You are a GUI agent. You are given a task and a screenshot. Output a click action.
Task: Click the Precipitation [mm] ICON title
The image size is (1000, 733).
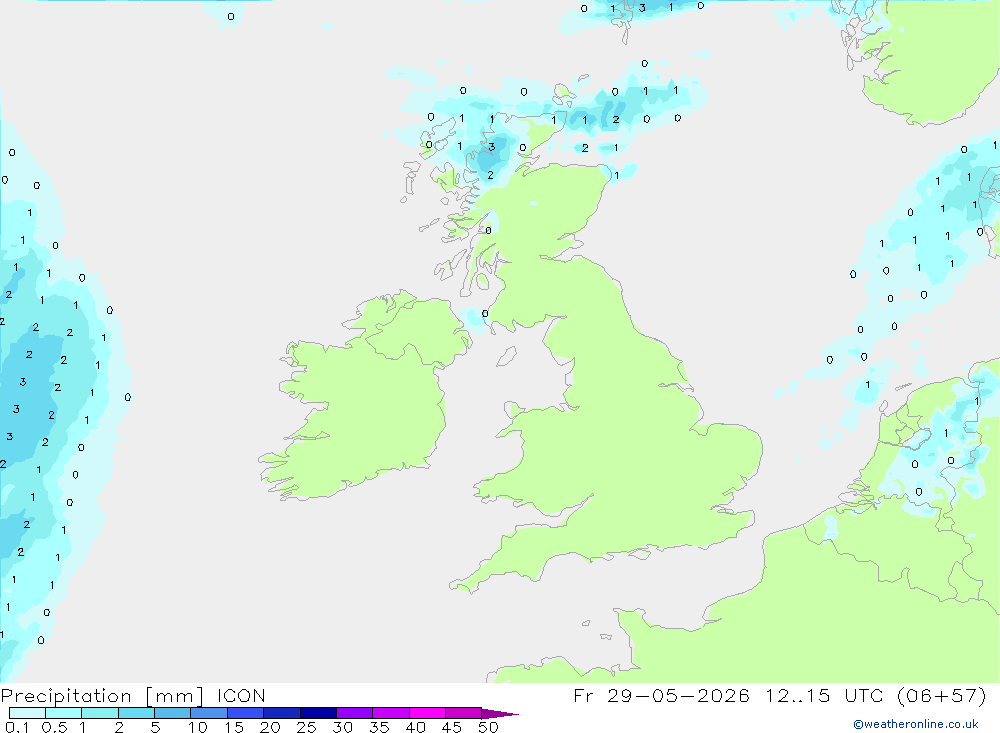pyautogui.click(x=133, y=696)
